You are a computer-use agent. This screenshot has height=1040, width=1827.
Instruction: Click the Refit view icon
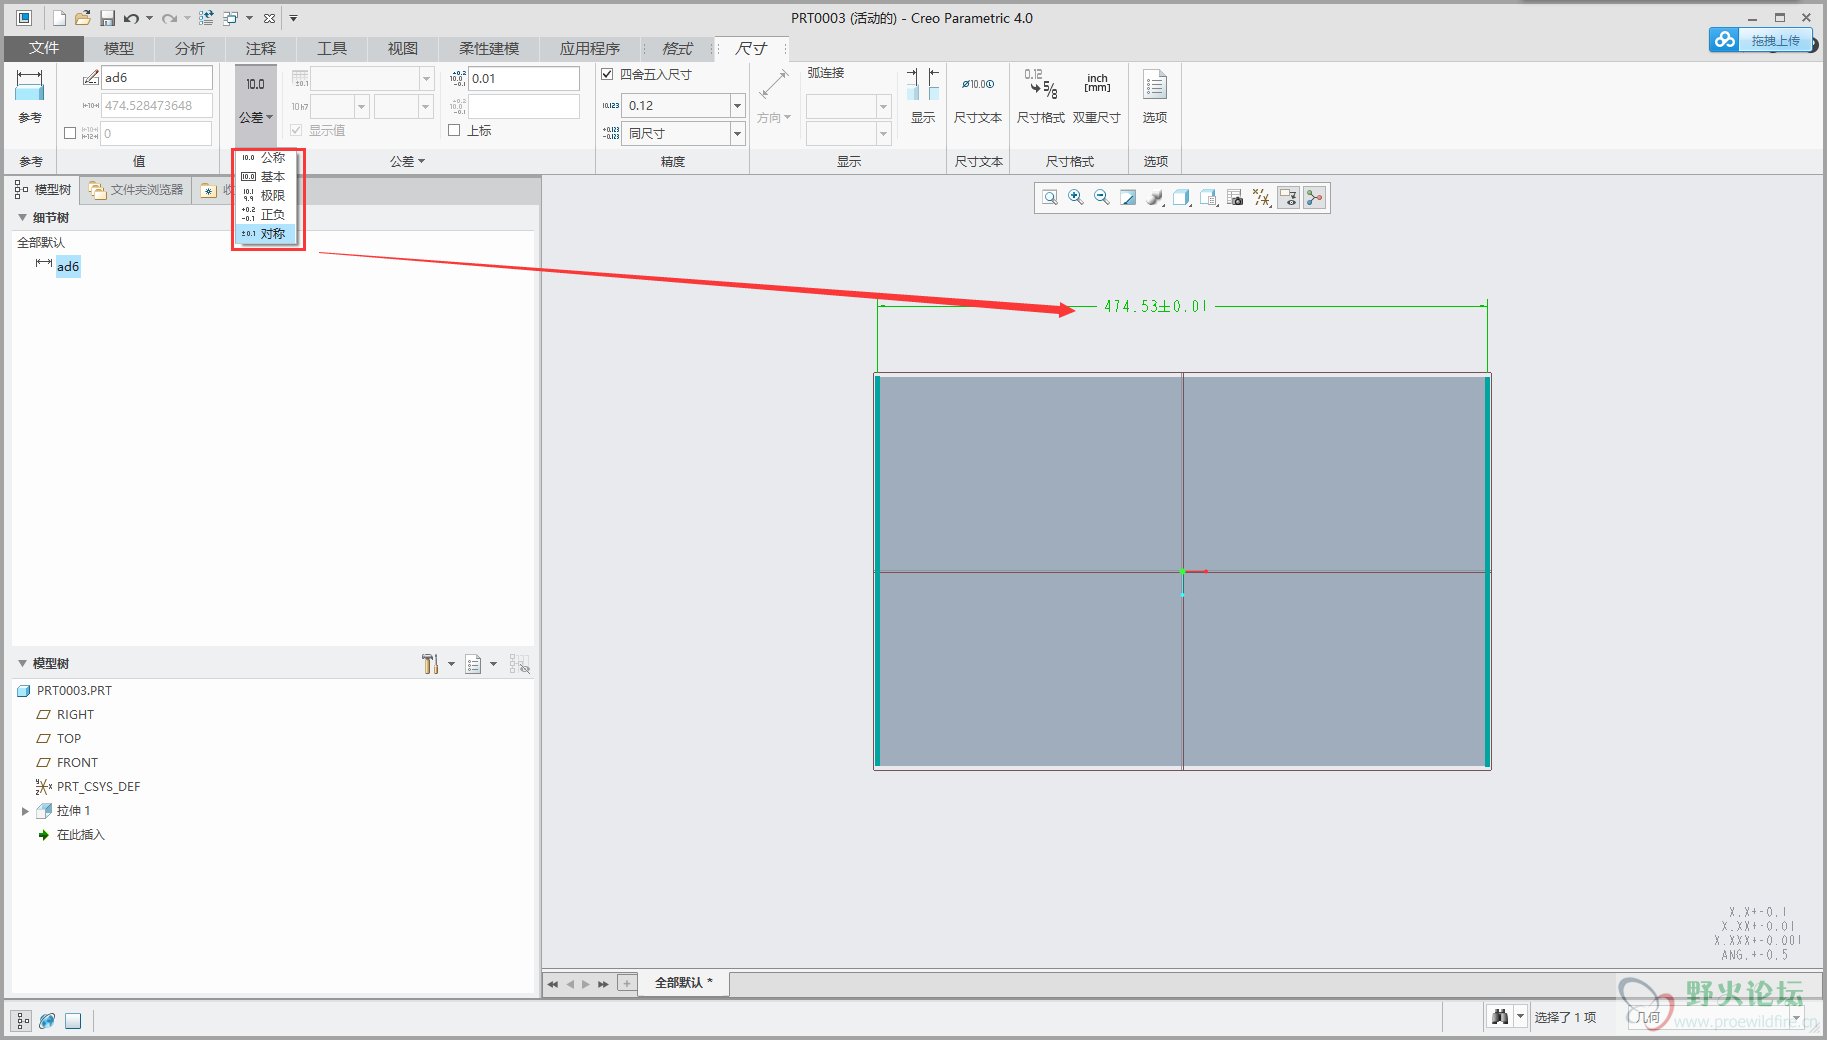[x=1050, y=198]
